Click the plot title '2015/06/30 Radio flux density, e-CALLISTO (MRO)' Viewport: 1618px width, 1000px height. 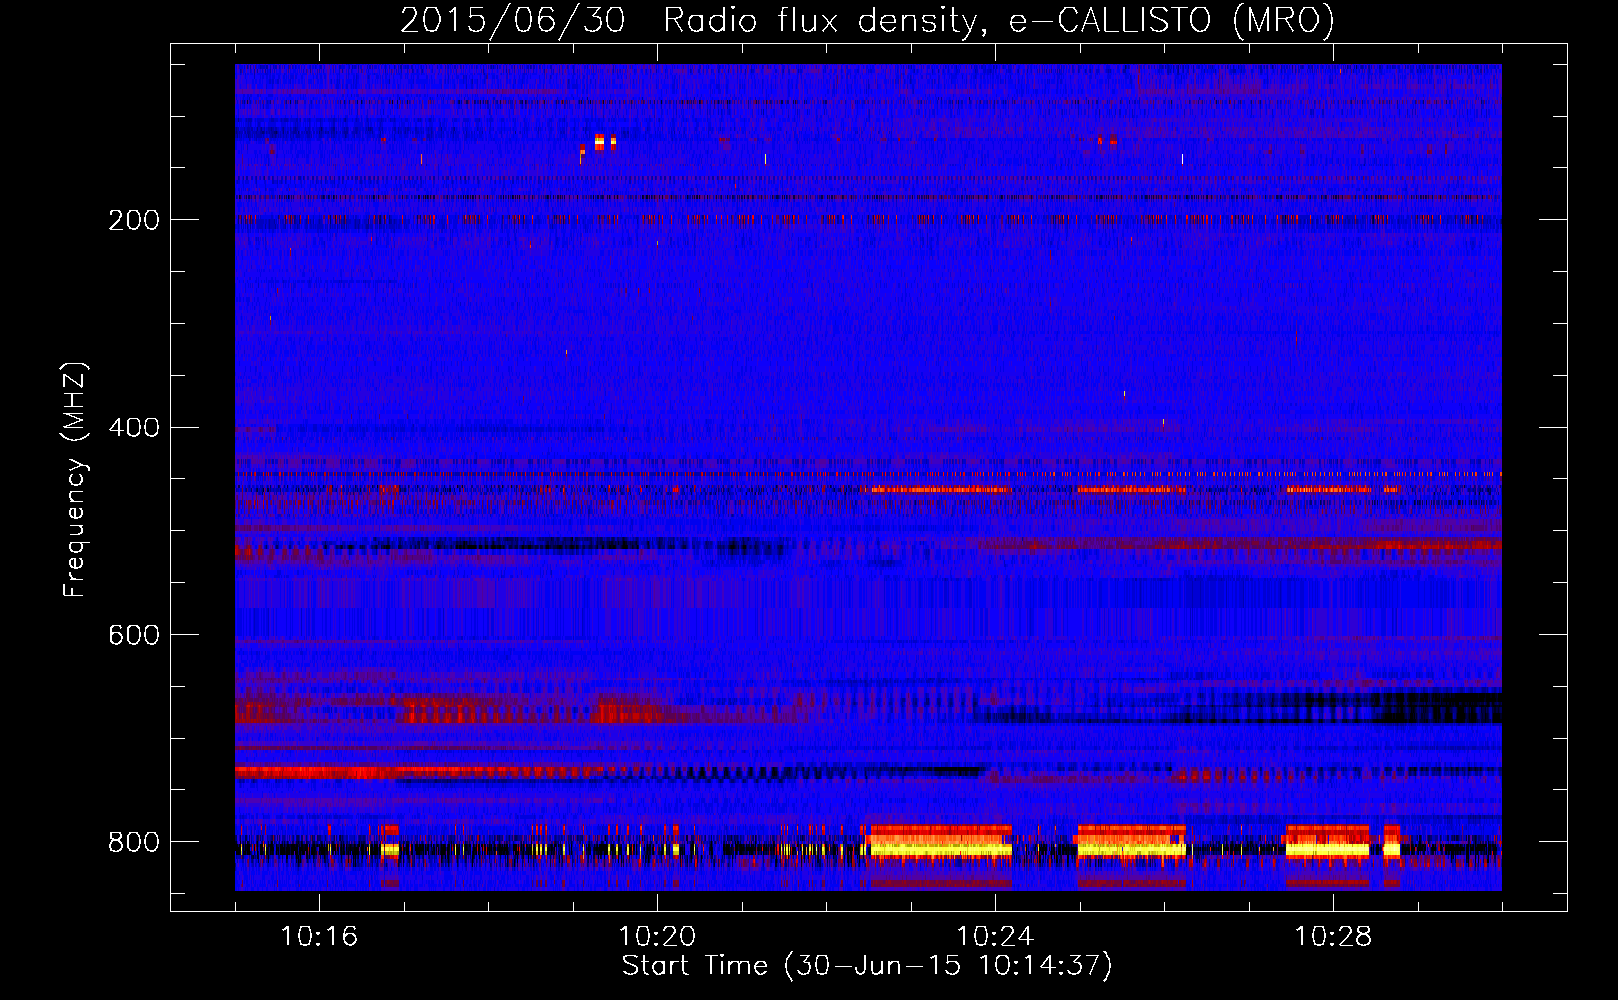867,20
